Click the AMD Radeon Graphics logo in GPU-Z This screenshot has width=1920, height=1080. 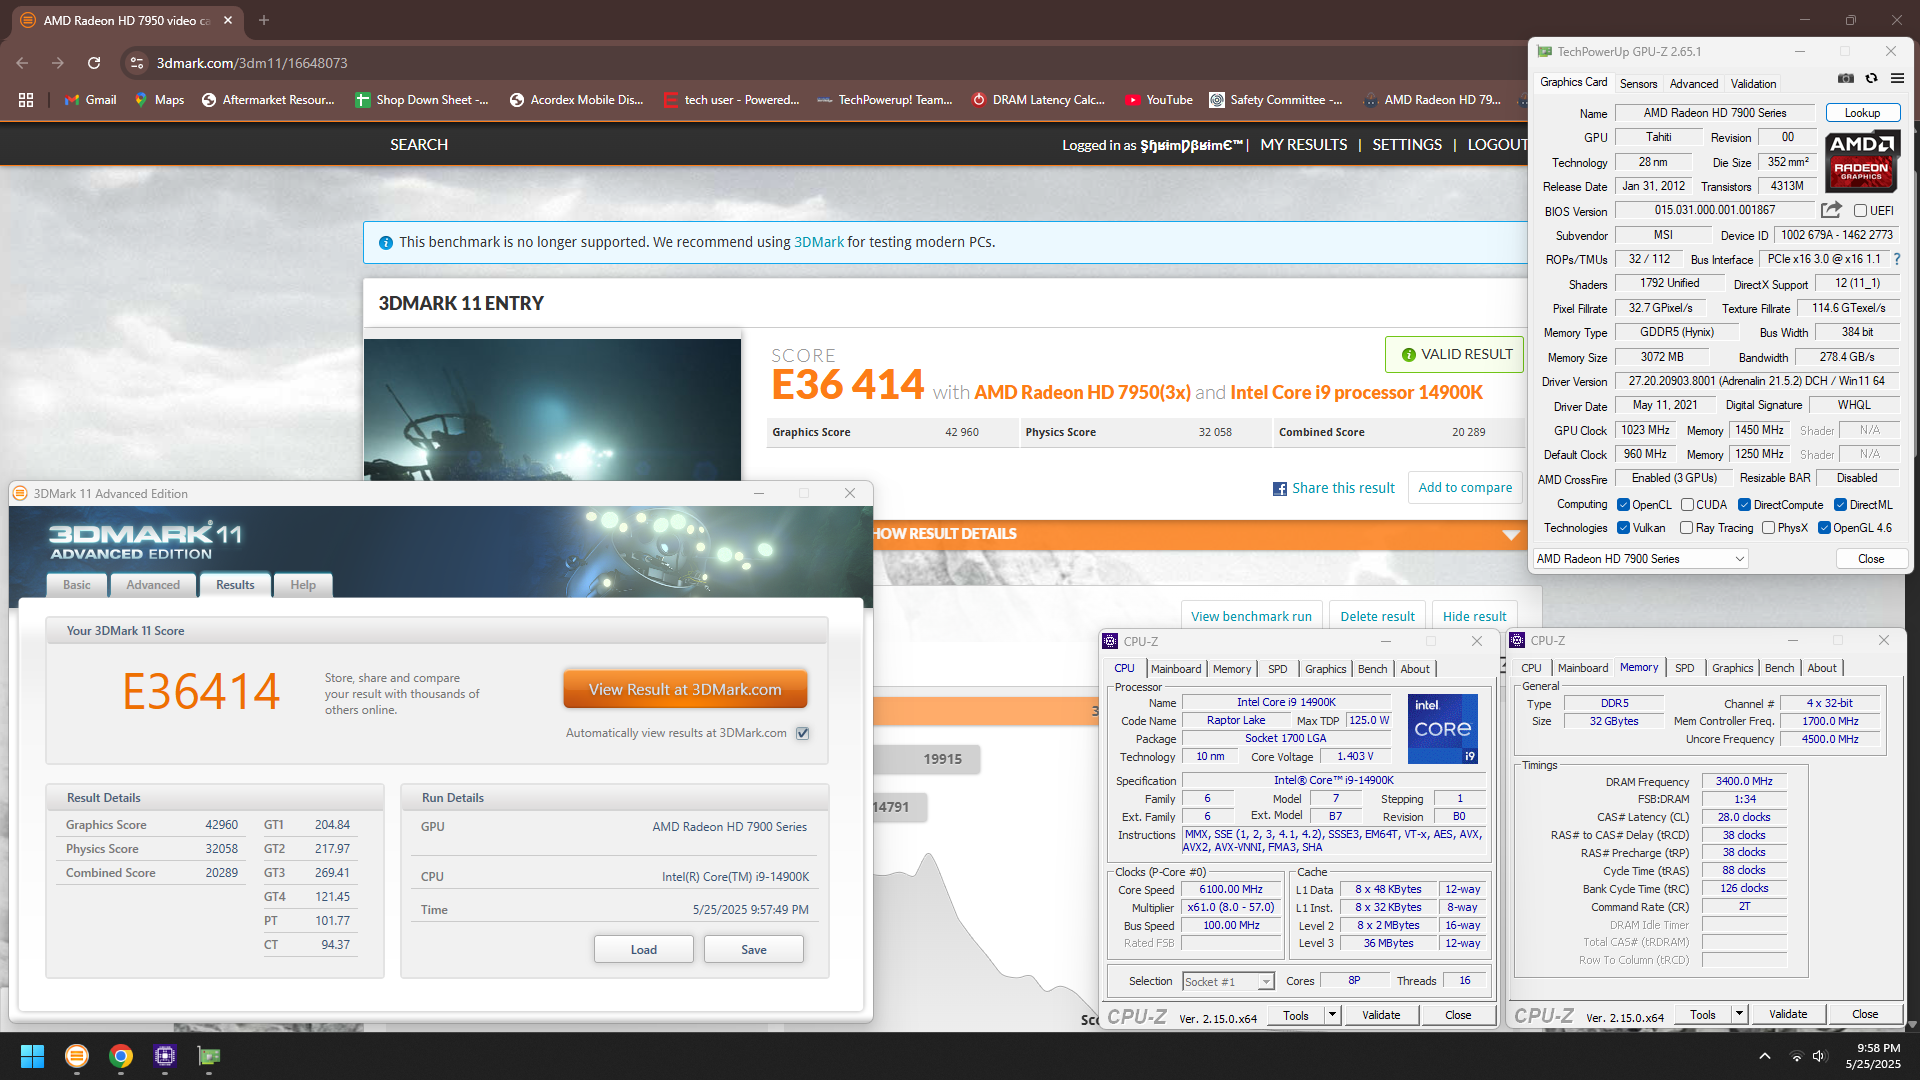(1862, 160)
